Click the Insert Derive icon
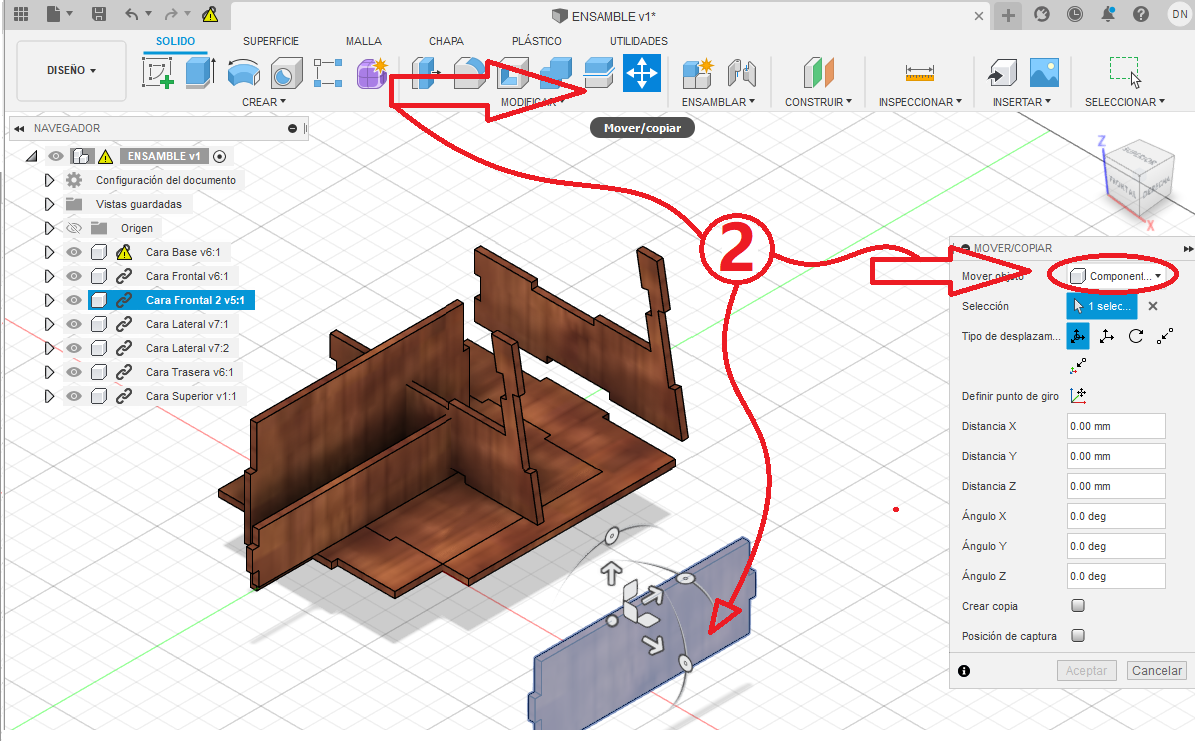 (1002, 73)
